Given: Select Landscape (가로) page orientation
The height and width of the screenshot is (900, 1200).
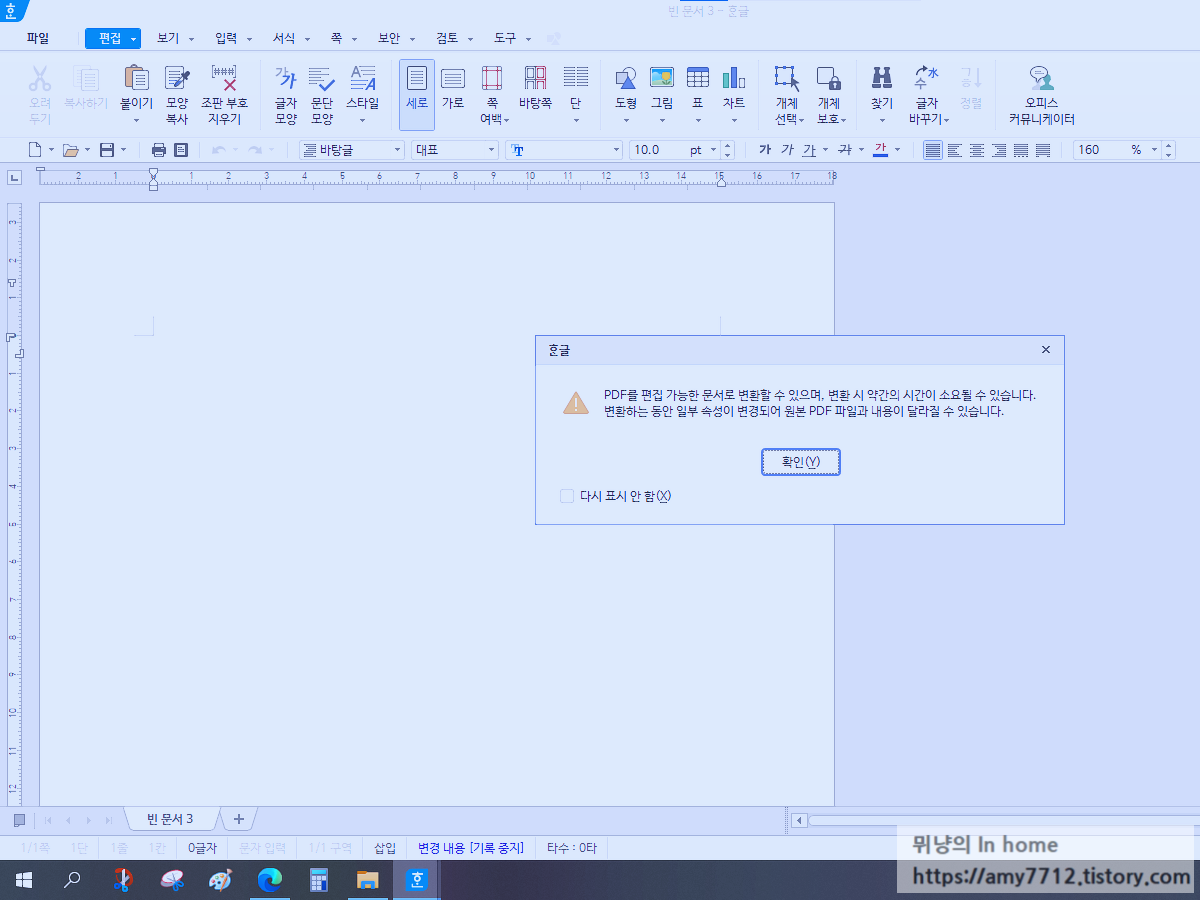Looking at the screenshot, I should pyautogui.click(x=453, y=79).
